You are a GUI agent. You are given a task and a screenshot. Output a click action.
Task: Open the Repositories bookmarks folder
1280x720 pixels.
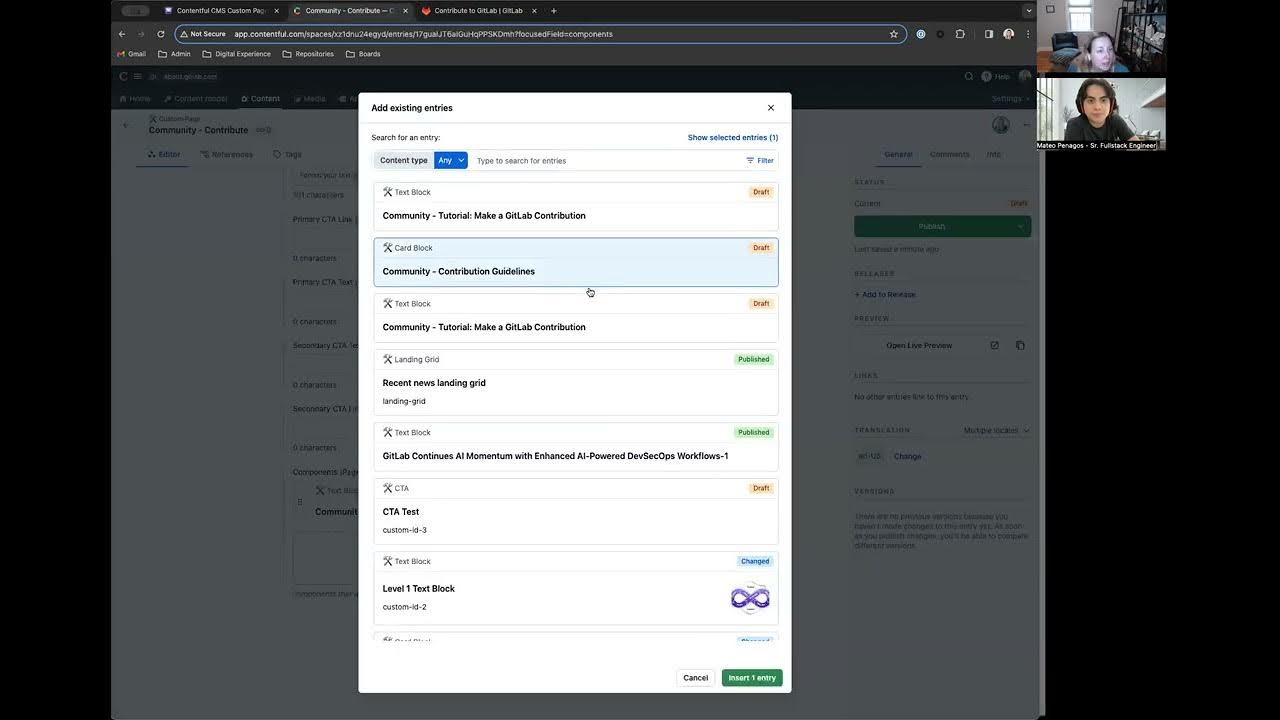tap(308, 54)
